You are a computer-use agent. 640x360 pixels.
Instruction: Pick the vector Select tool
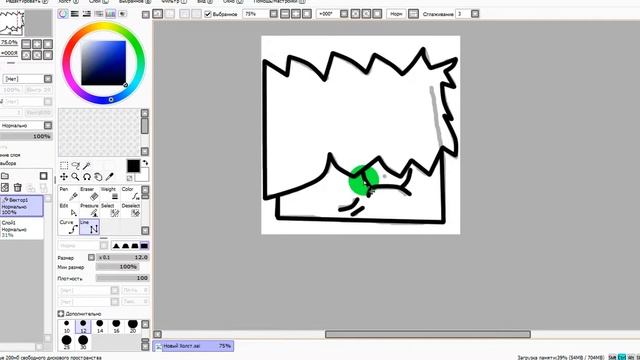(110, 210)
